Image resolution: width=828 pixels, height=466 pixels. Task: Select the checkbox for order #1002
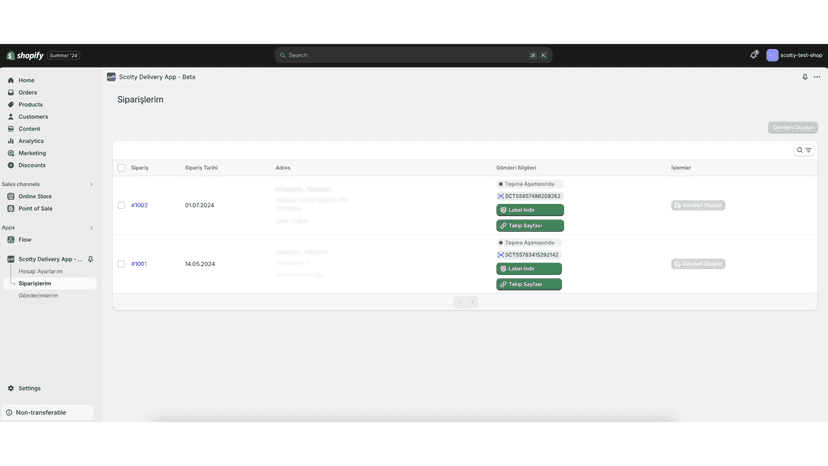pyautogui.click(x=121, y=206)
